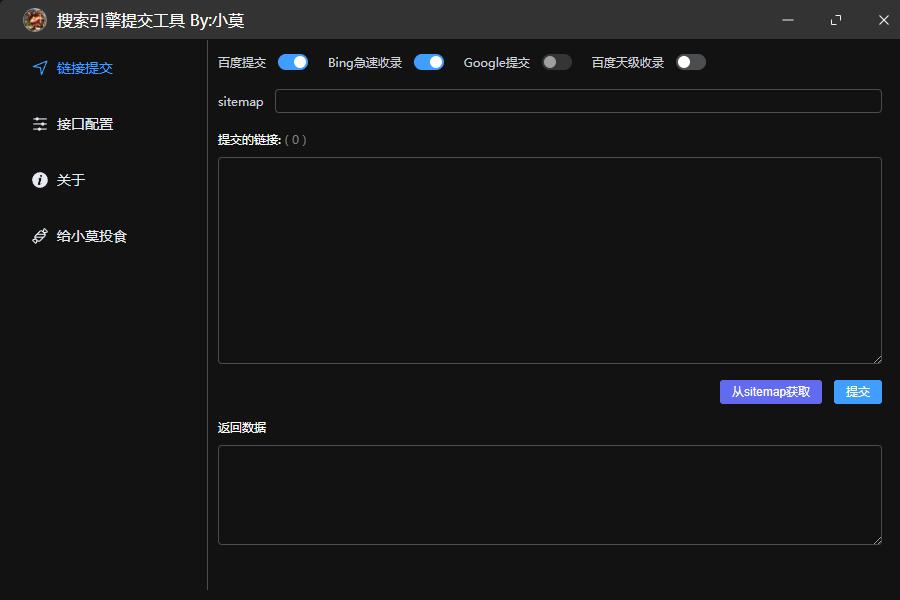This screenshot has width=900, height=600.
Task: Open the 给小莫投食 text label in sidebar
Action: coord(92,236)
